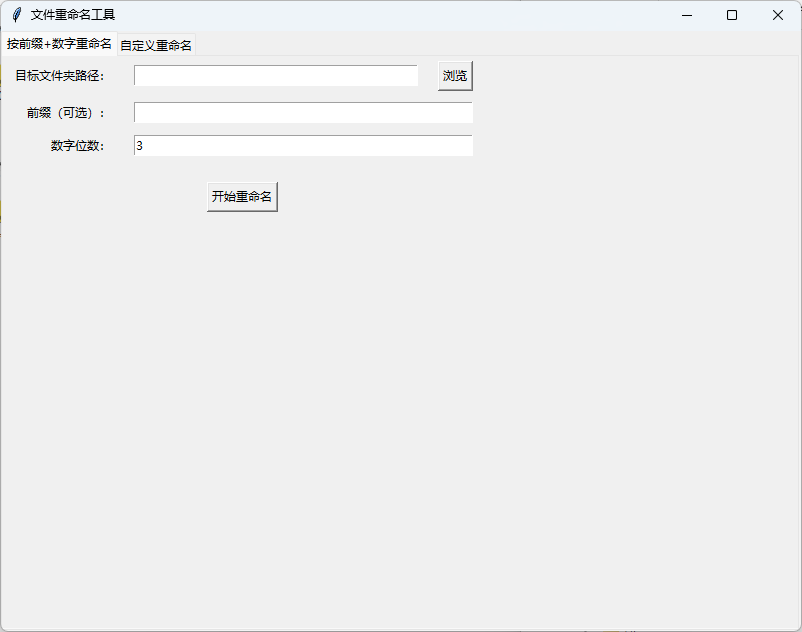802x632 pixels.
Task: Click the 浏览 button
Action: (x=455, y=76)
